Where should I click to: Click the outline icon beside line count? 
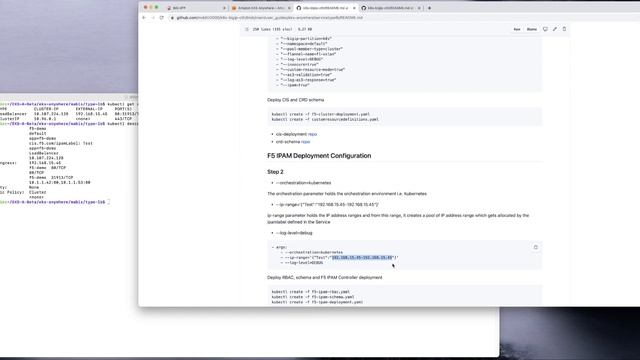[247, 29]
